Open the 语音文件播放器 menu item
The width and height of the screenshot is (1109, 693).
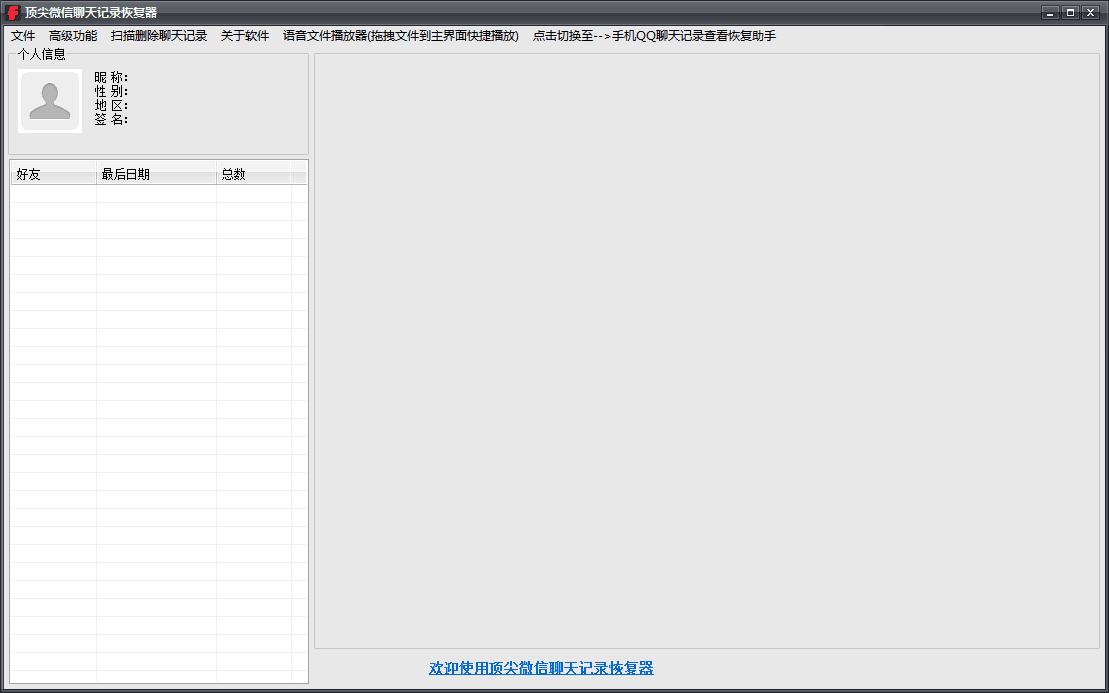click(401, 36)
